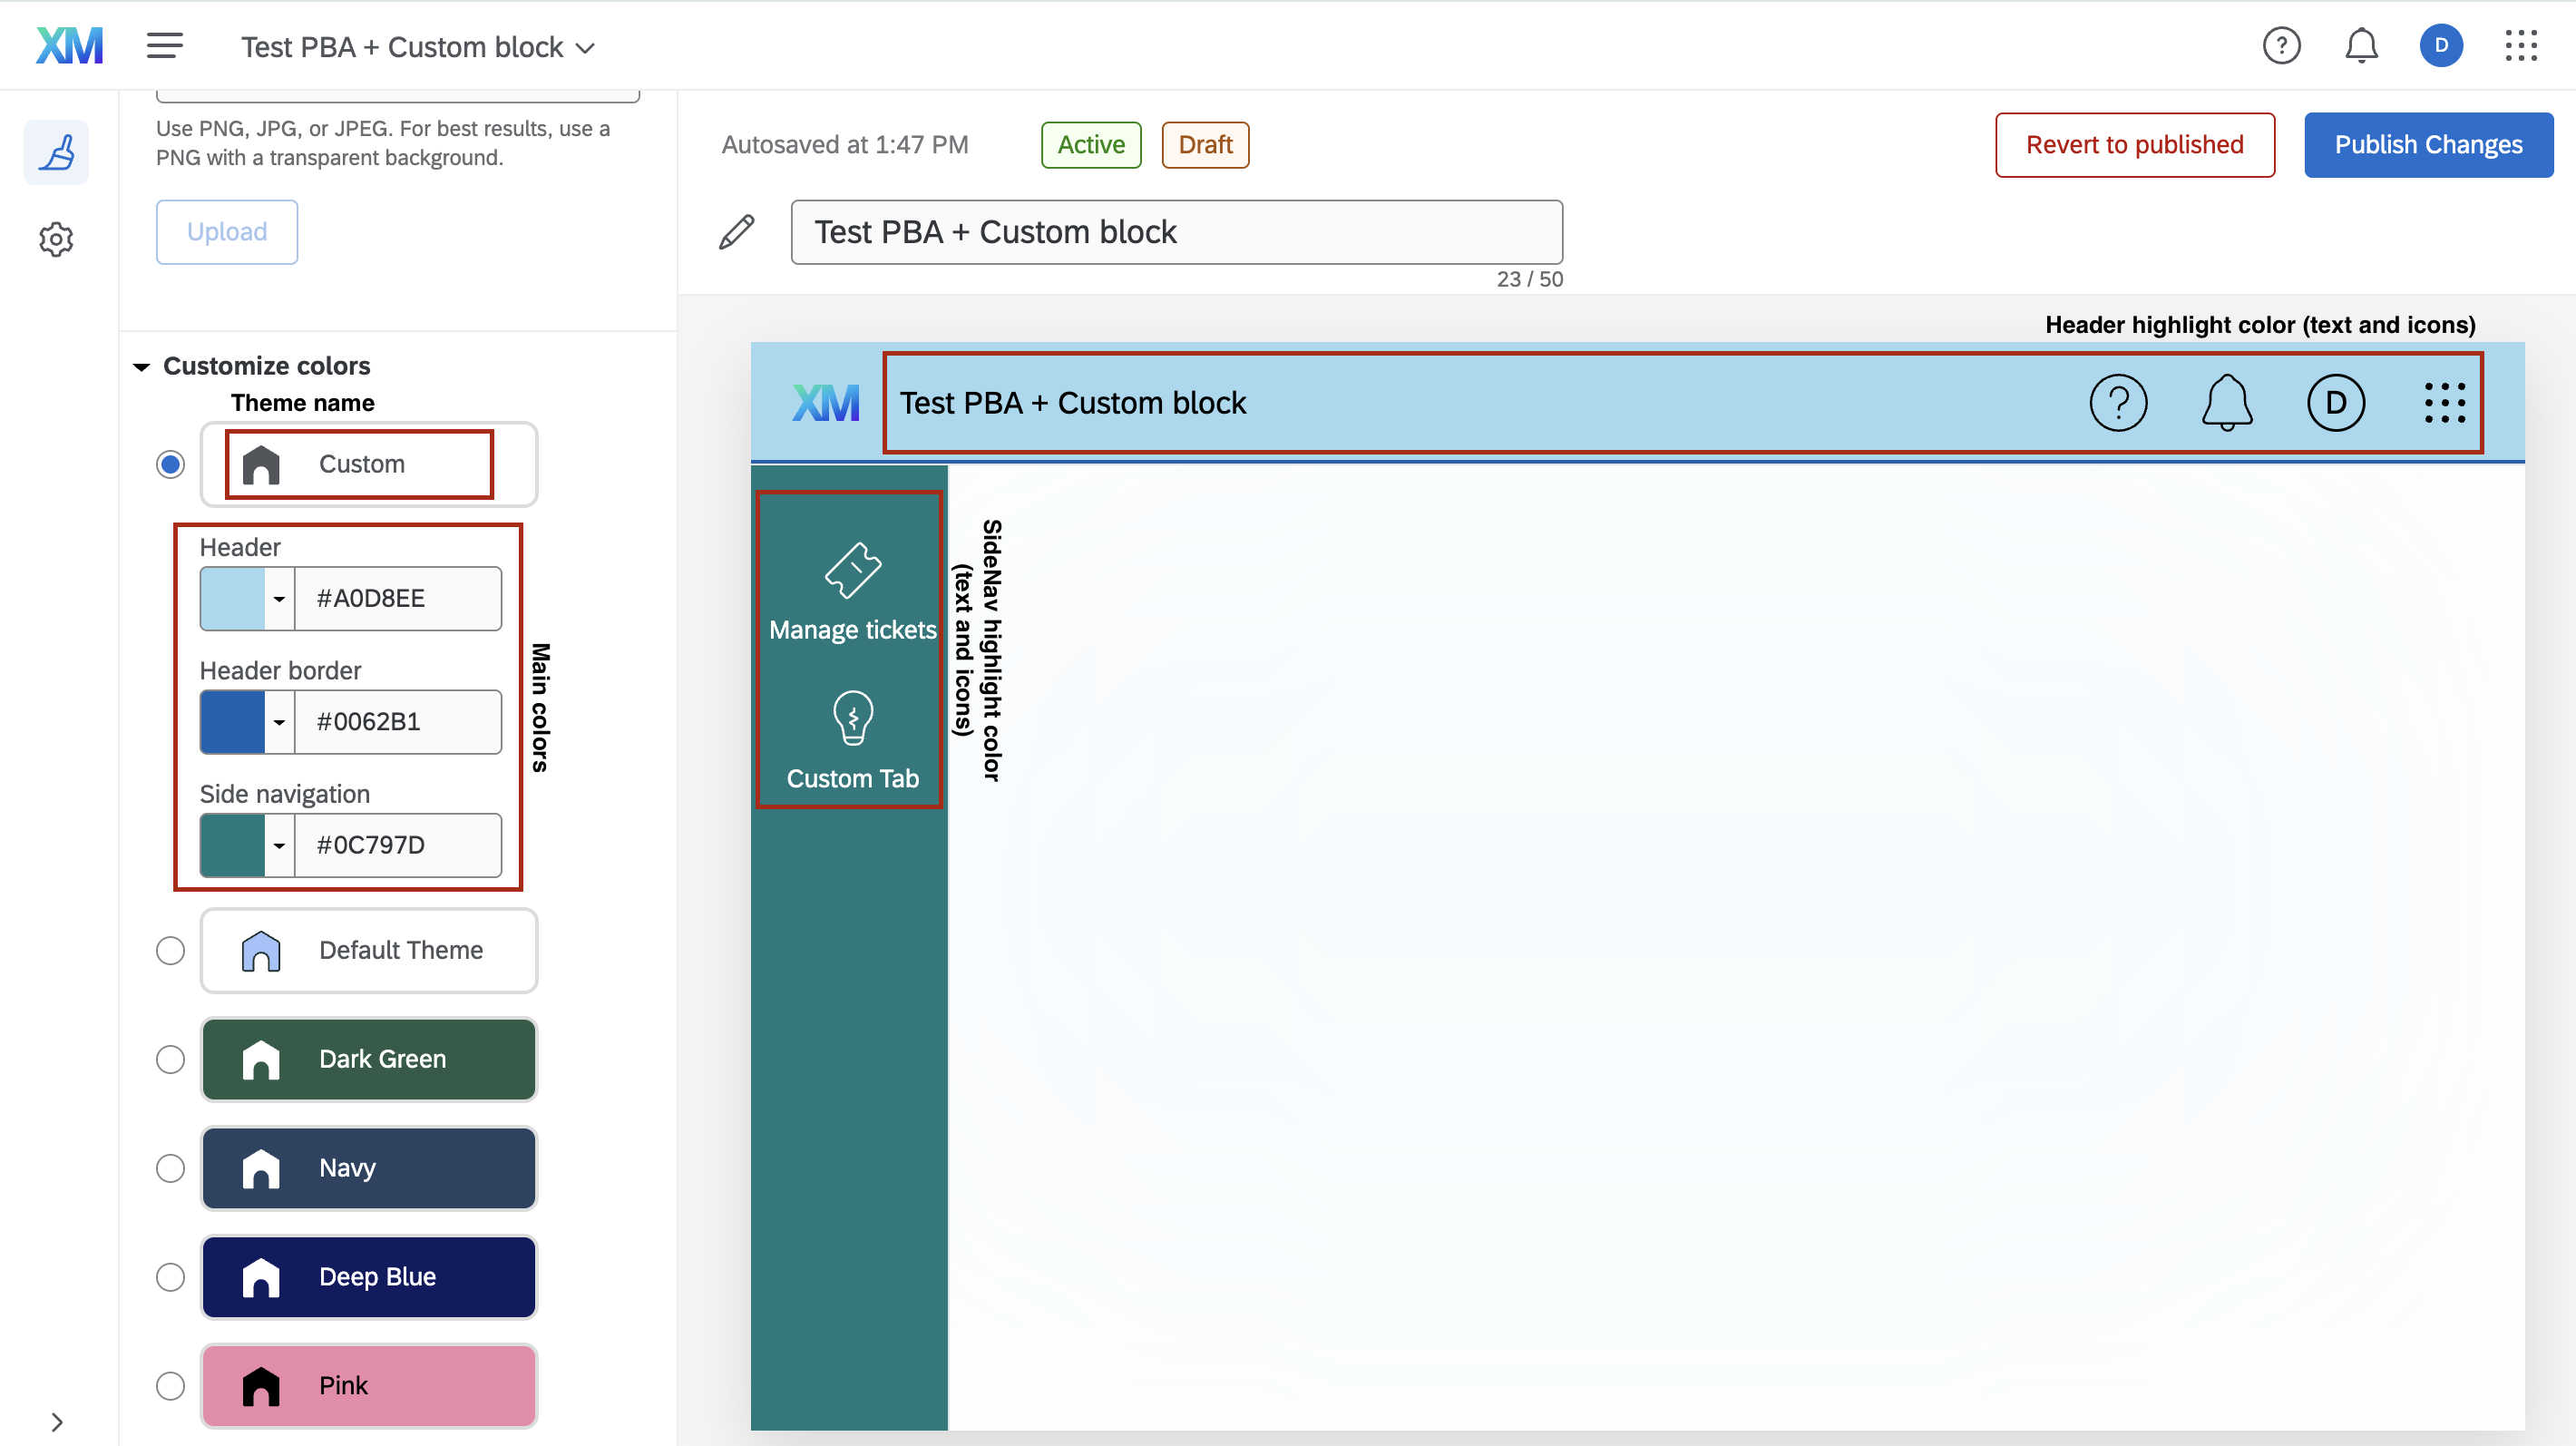
Task: Click the Side navigation hex field
Action: coord(398,846)
